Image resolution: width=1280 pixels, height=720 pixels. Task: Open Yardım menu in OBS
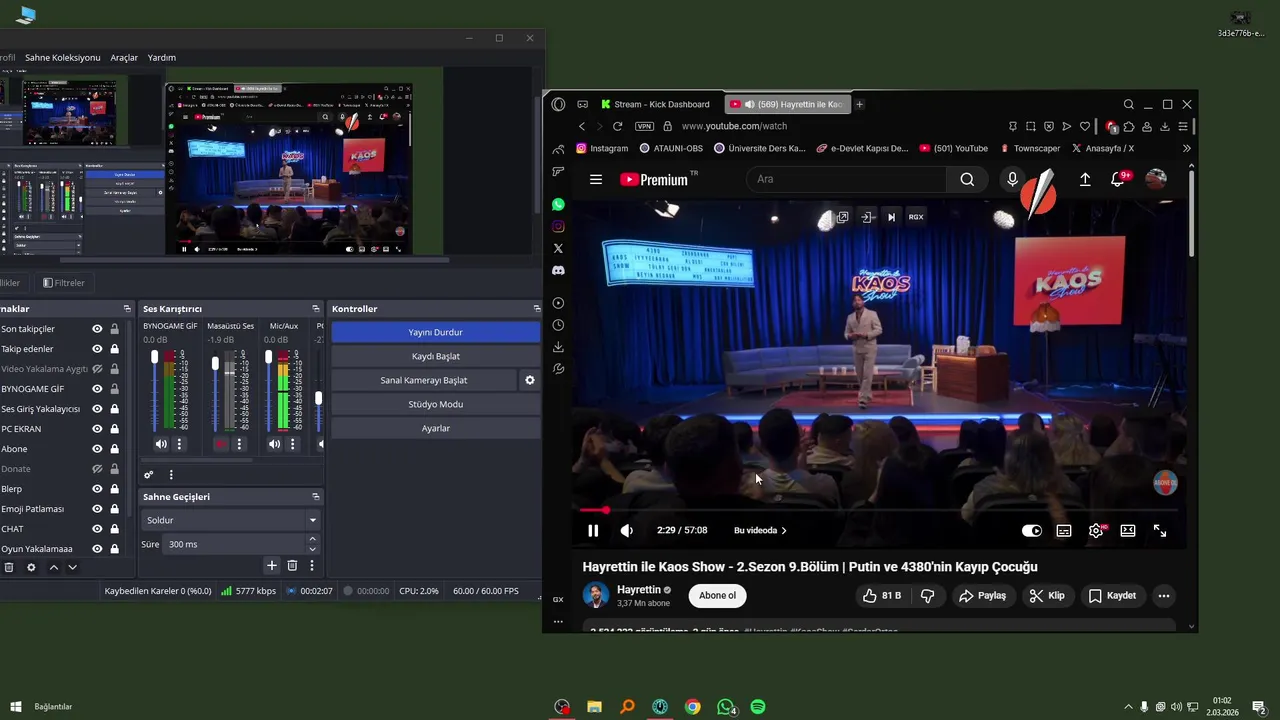[x=162, y=58]
